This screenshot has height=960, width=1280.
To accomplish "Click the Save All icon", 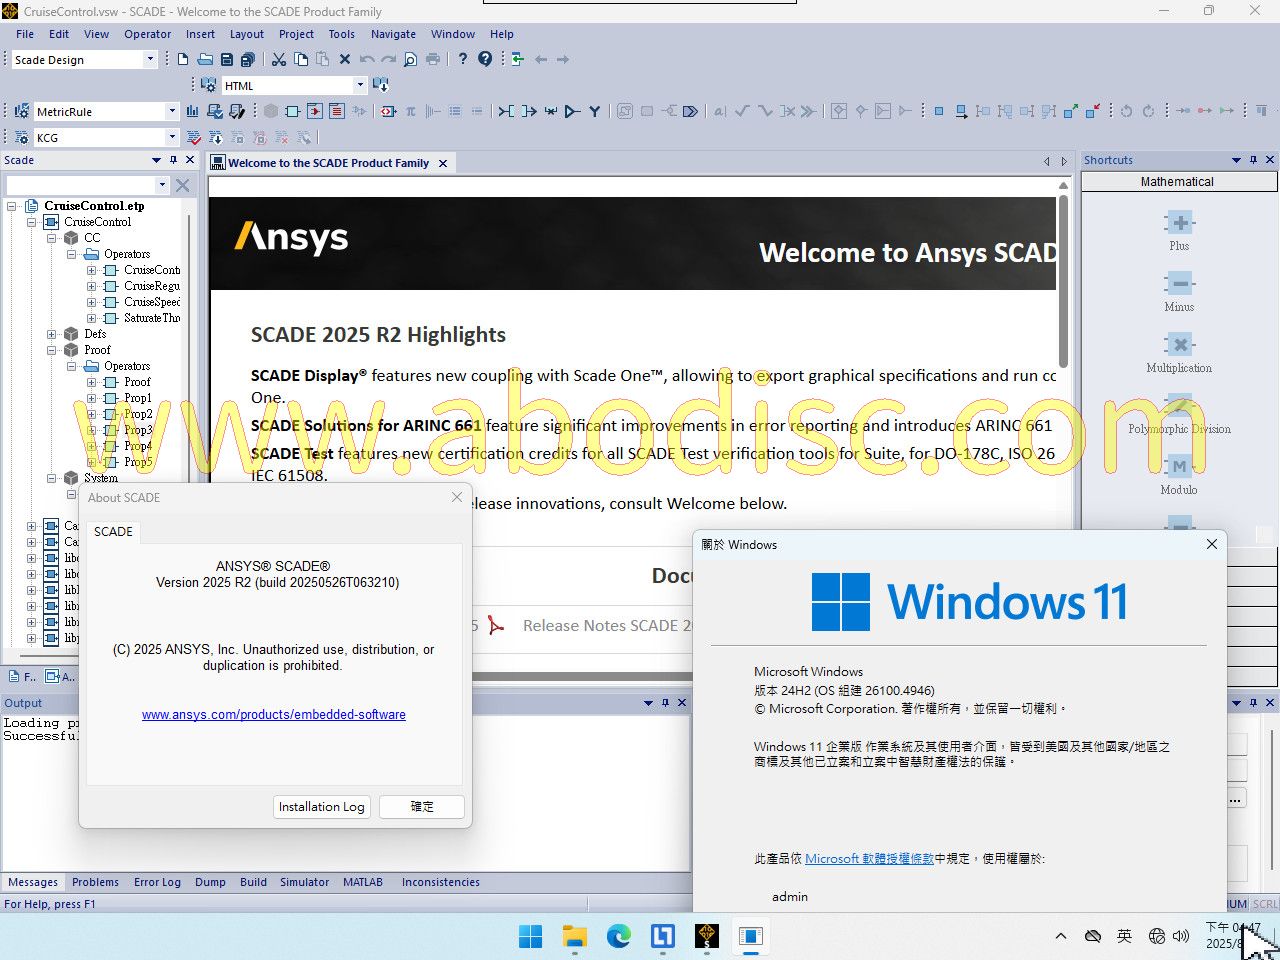I will pos(248,60).
